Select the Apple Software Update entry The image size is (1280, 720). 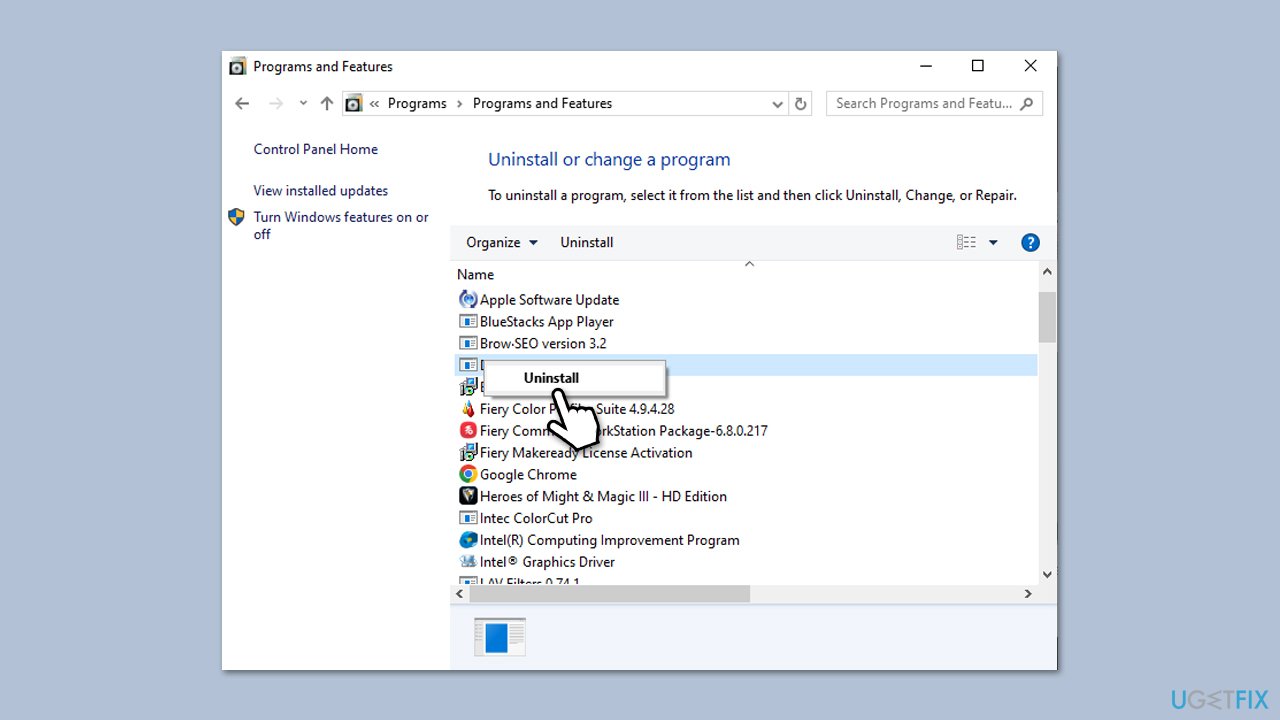tap(549, 300)
